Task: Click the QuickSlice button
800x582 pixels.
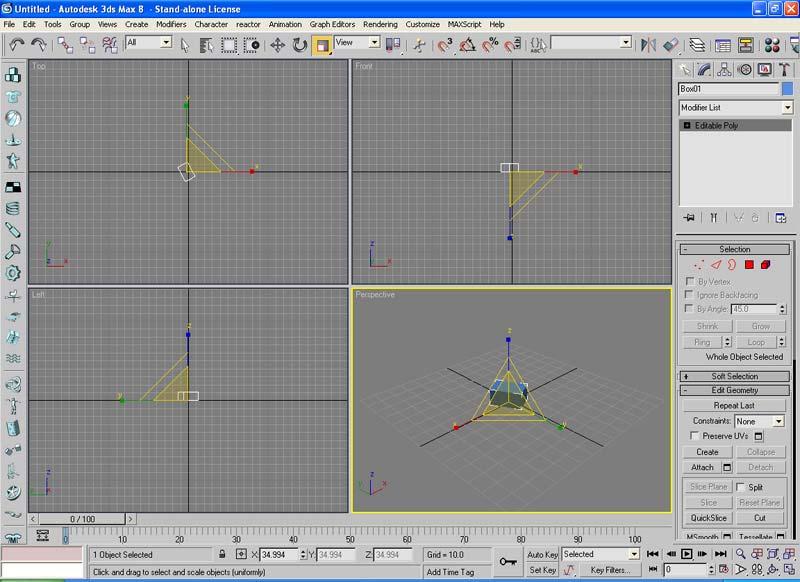Action: pos(708,518)
